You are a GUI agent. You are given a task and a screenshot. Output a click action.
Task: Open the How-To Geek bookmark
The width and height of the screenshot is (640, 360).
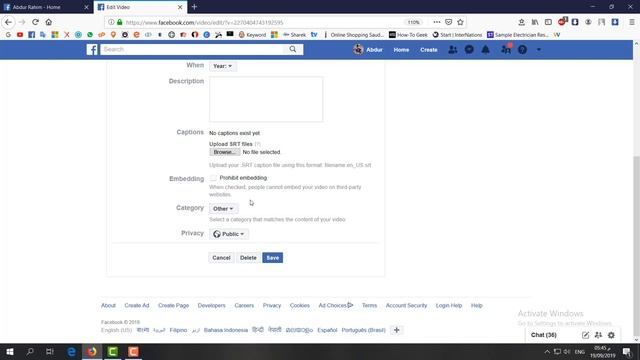(x=408, y=35)
